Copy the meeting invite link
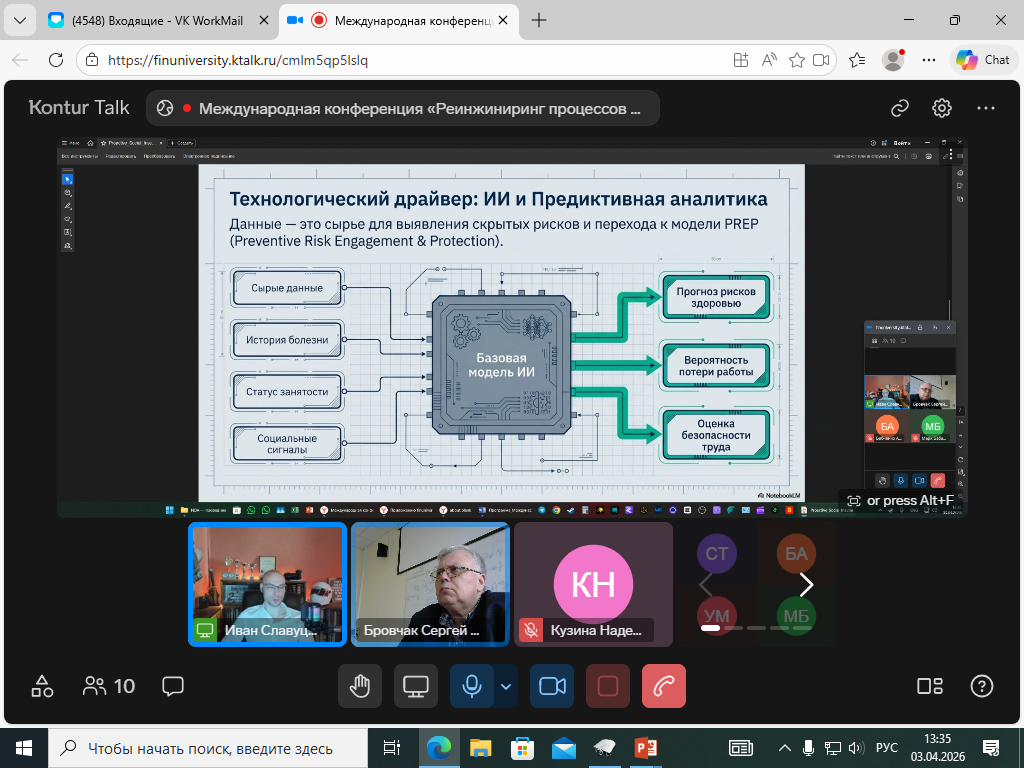The width and height of the screenshot is (1024, 768). click(x=900, y=108)
